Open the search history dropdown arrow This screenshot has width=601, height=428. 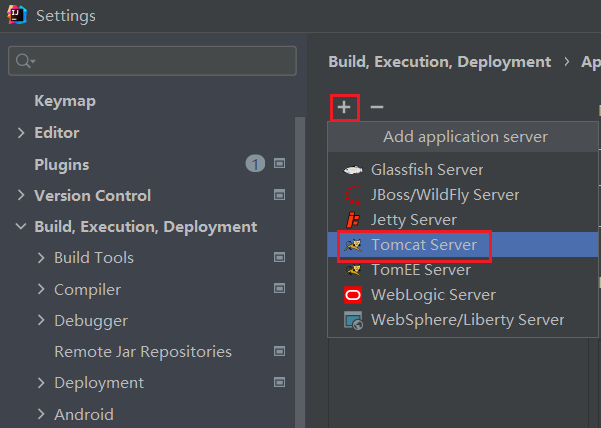33,61
